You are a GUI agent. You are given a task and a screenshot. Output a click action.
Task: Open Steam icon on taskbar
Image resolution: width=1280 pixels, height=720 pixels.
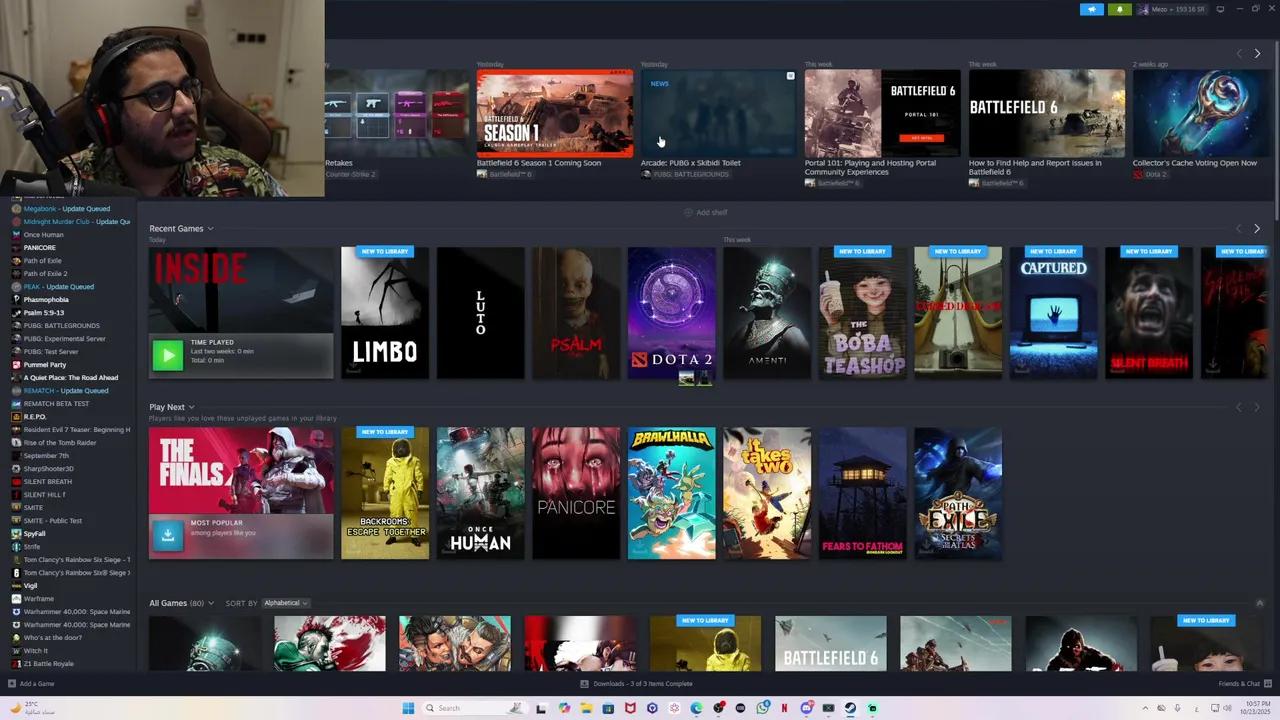(x=850, y=708)
